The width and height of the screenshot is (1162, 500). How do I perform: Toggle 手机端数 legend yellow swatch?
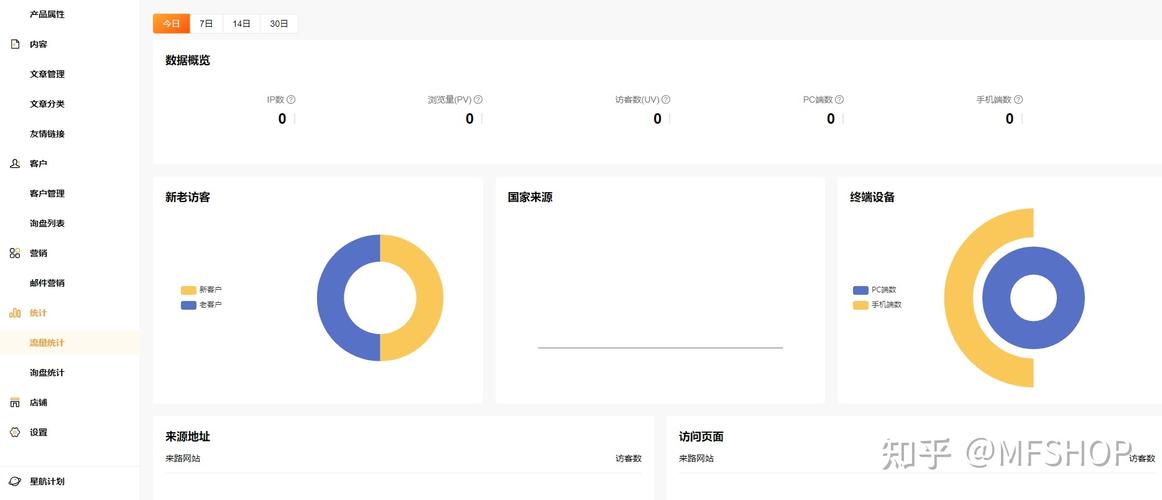860,305
